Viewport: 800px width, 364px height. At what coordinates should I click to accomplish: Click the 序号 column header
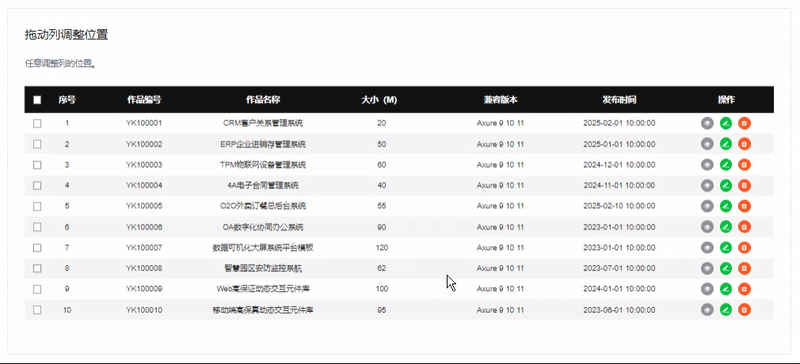tap(67, 100)
